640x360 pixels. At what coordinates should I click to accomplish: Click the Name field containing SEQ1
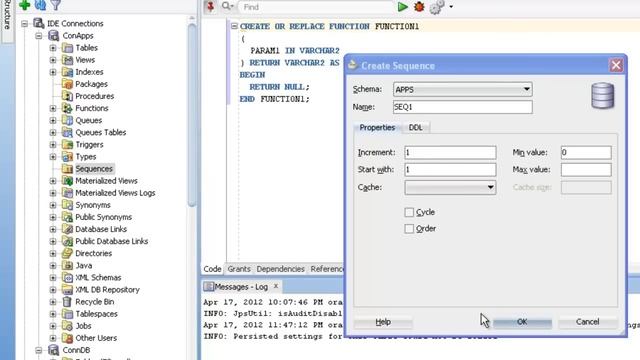(x=462, y=107)
